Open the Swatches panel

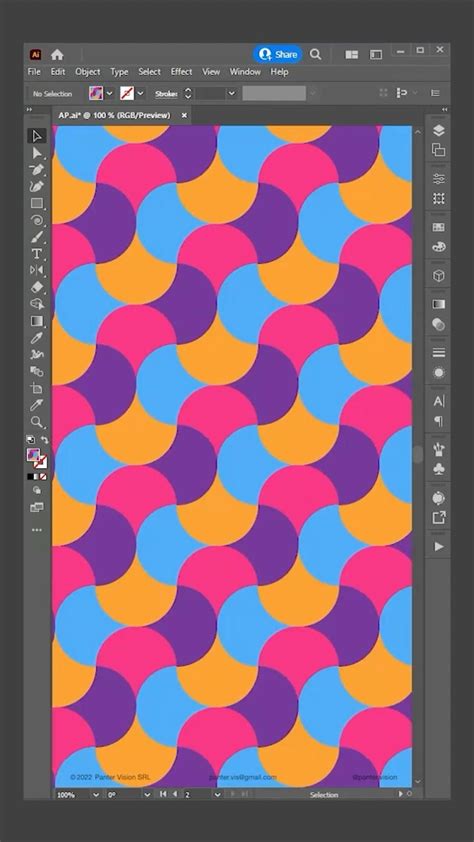click(439, 227)
